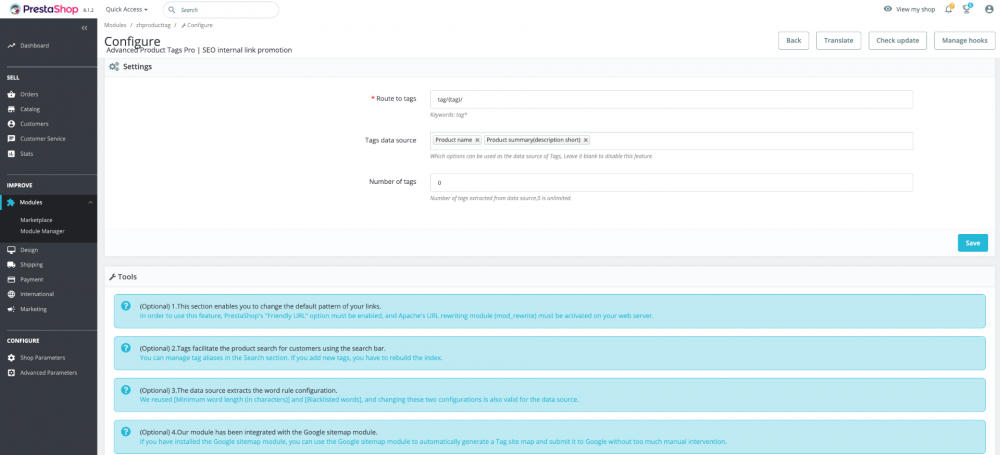Click the Number of tags field
1000x455 pixels.
[672, 183]
